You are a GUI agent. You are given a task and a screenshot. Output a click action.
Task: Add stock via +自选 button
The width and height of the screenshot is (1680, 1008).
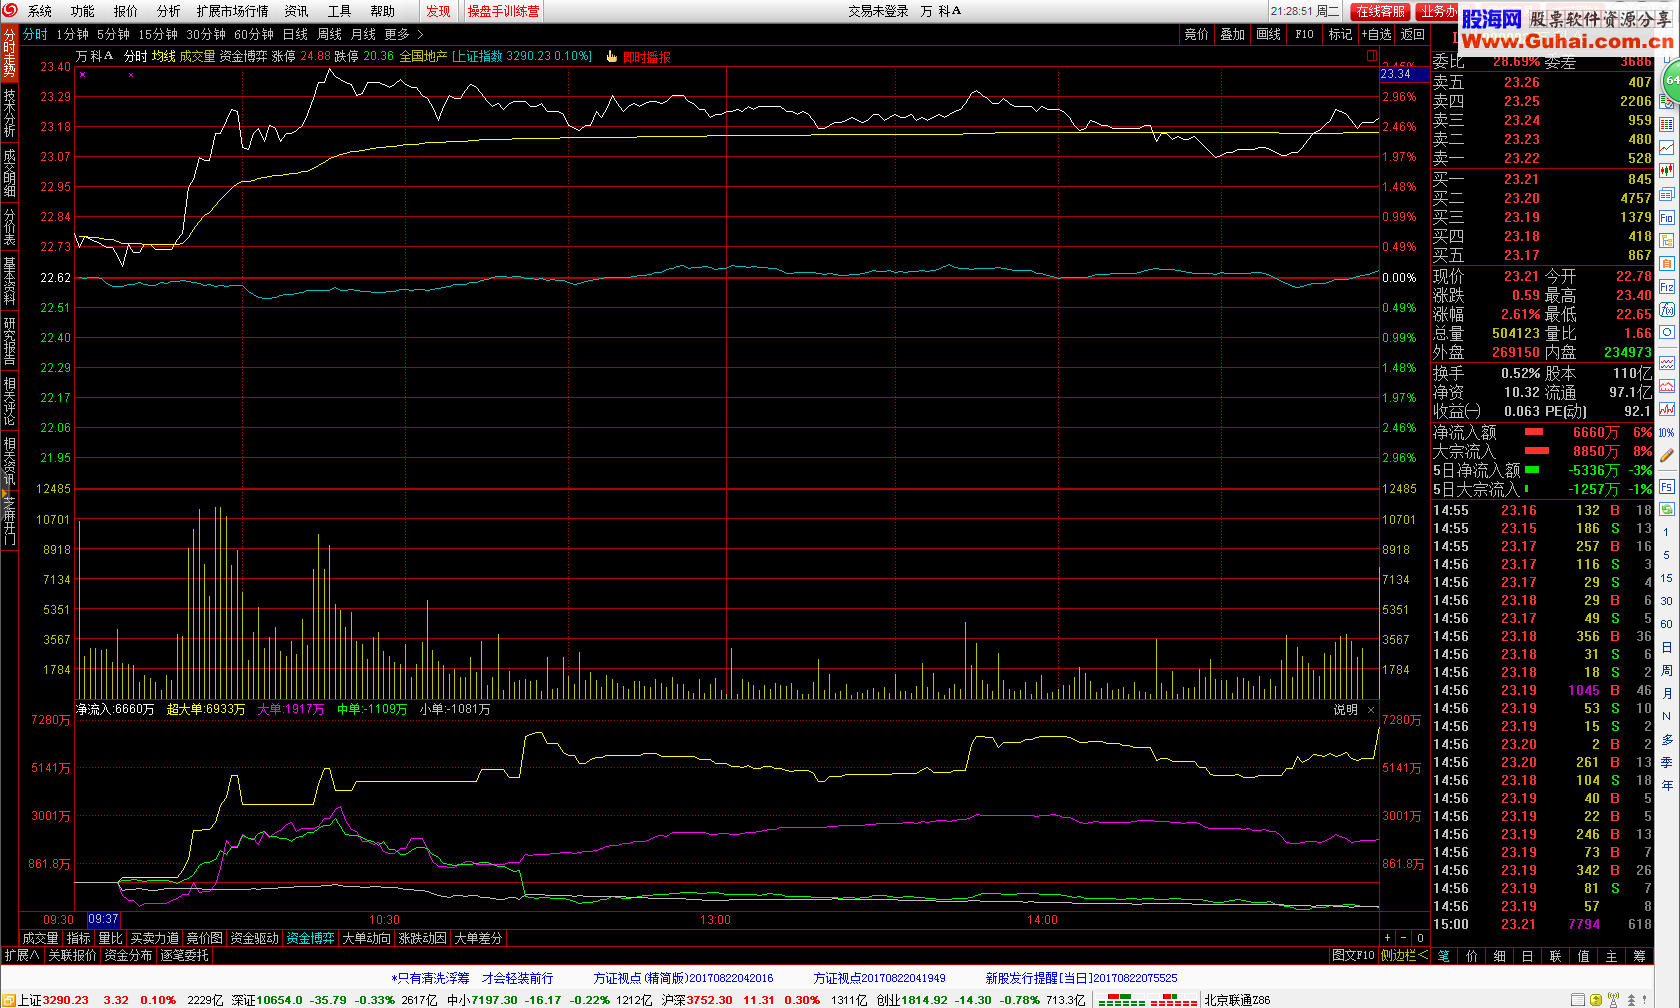[1377, 34]
